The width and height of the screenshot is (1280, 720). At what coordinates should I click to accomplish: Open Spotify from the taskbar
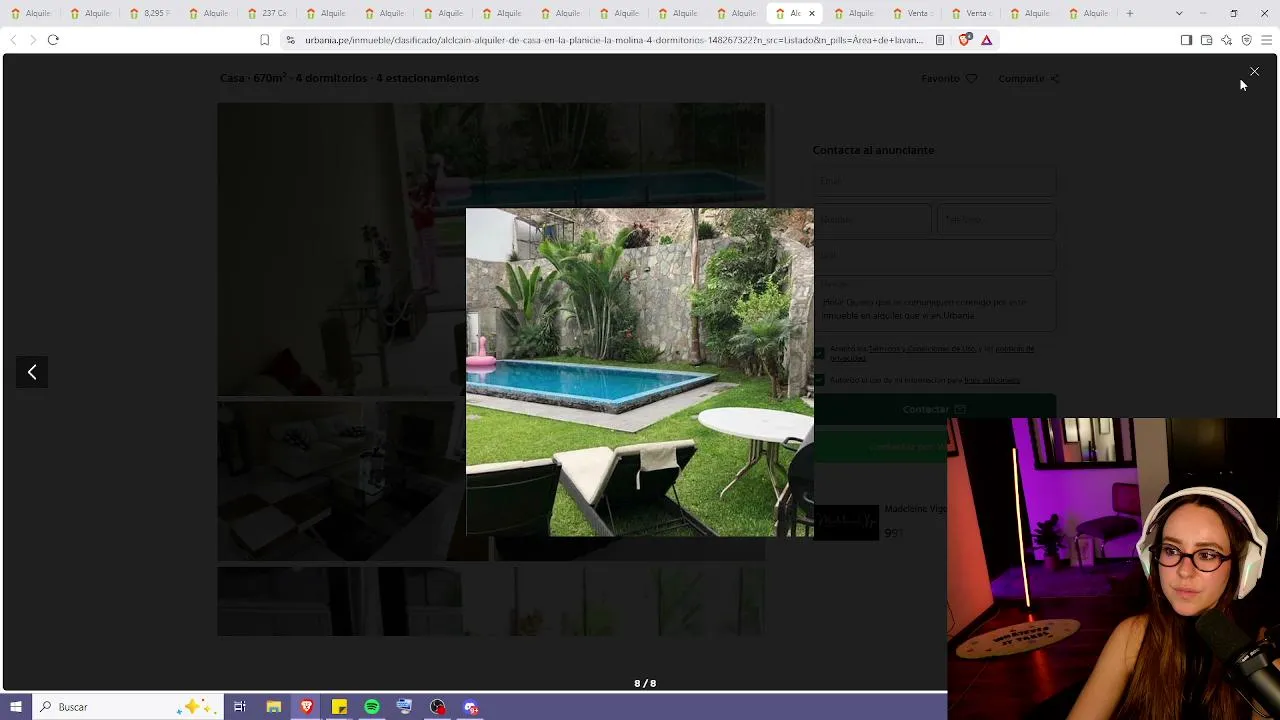pyautogui.click(x=372, y=707)
